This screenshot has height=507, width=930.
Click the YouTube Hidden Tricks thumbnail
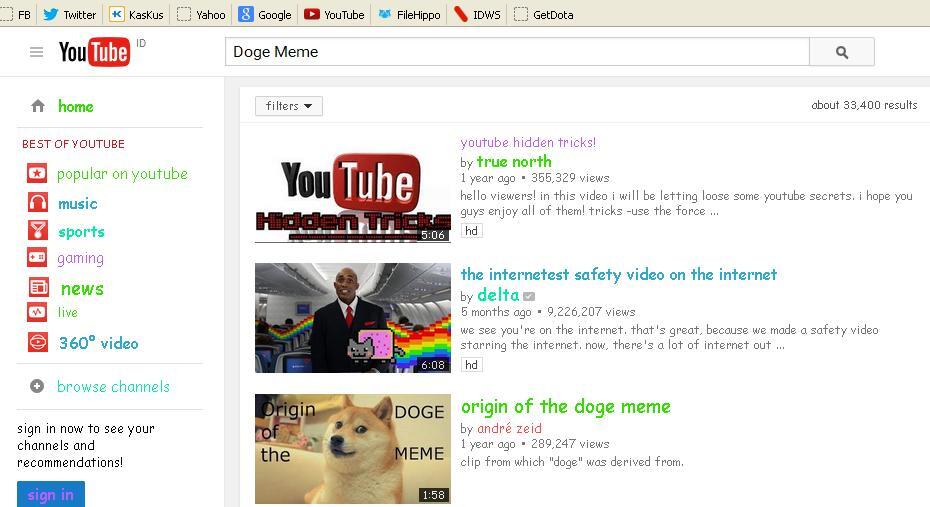click(x=353, y=188)
